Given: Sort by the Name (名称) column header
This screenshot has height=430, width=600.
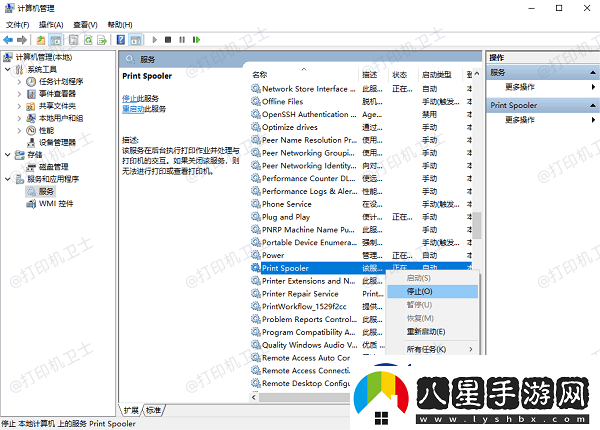Looking at the screenshot, I should [x=304, y=75].
